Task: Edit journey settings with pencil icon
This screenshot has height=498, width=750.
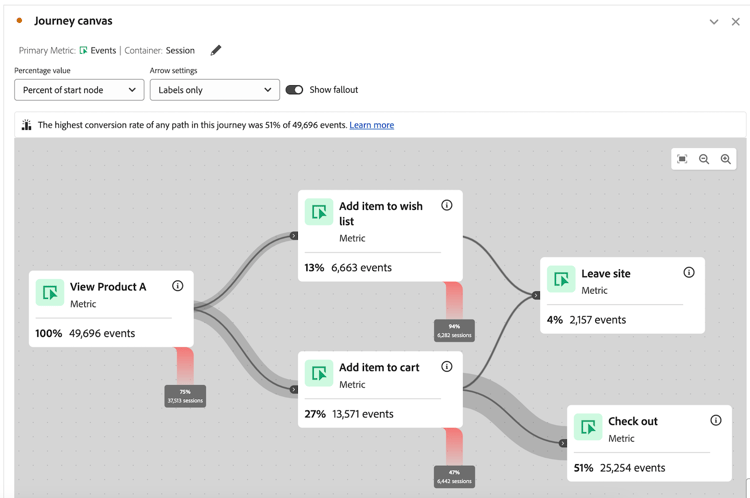Action: tap(216, 50)
